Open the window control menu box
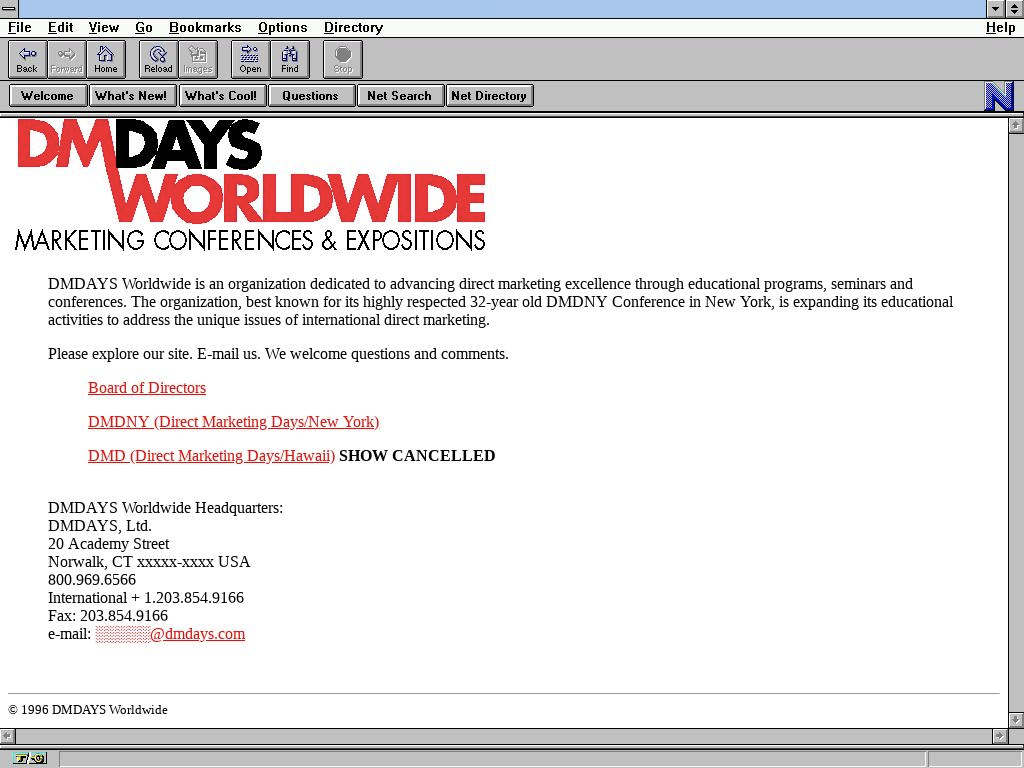The height and width of the screenshot is (768, 1024). pos(9,8)
